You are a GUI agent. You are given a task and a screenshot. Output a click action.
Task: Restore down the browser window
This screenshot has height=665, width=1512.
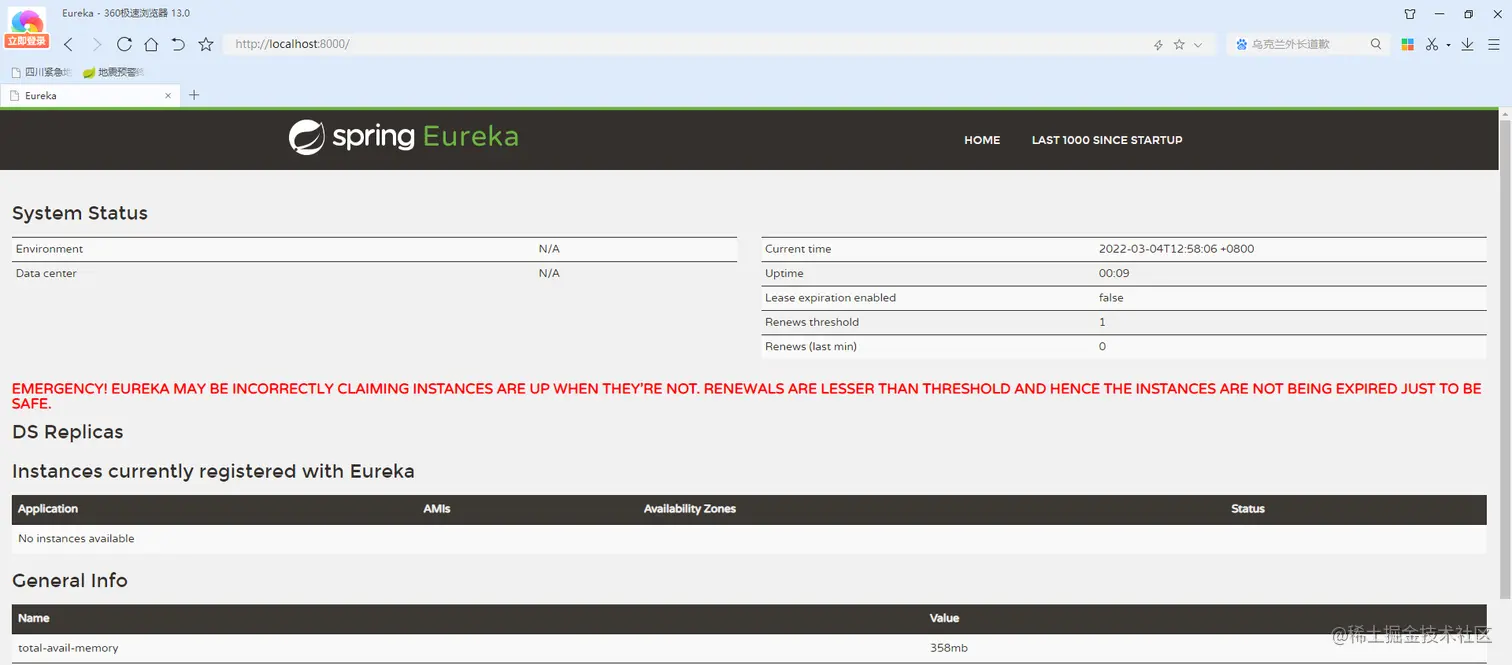1468,14
